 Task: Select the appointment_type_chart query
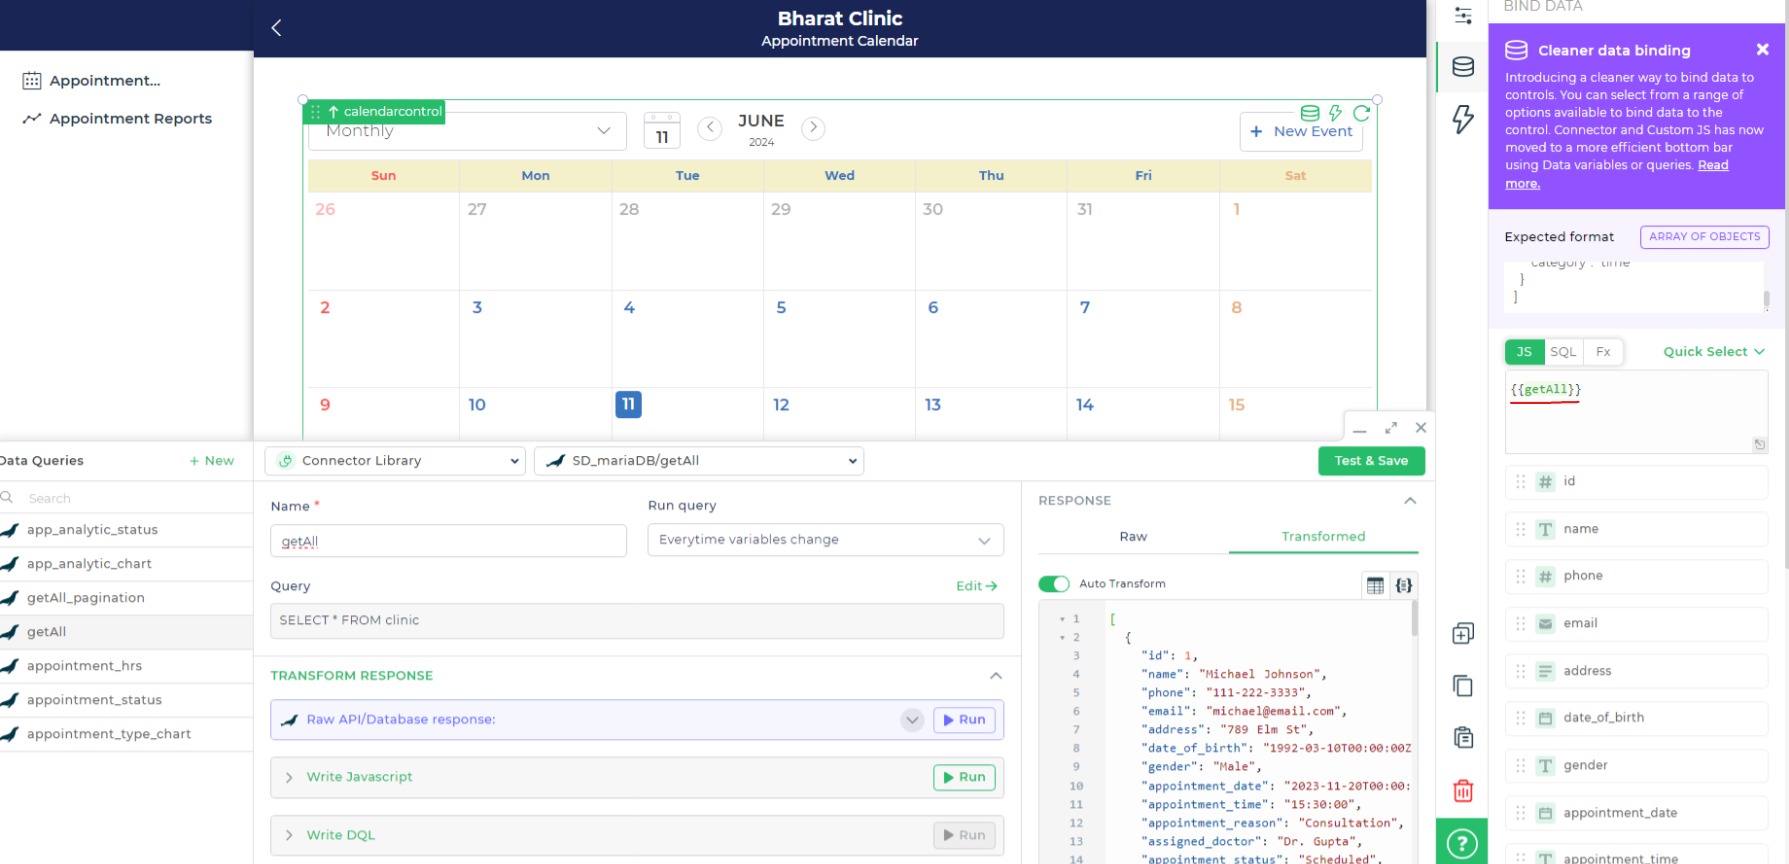point(126,734)
